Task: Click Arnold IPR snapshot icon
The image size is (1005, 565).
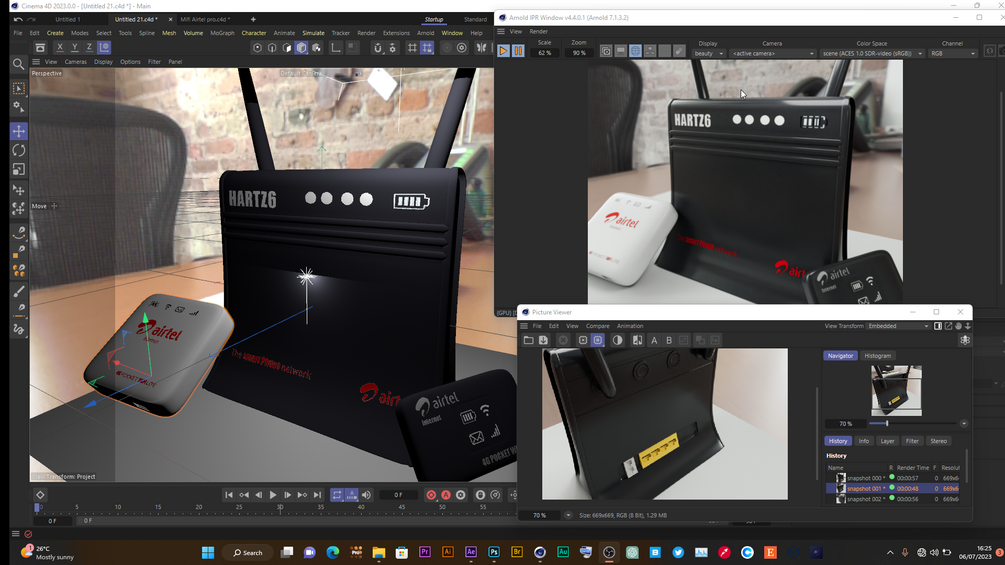Action: pyautogui.click(x=606, y=51)
